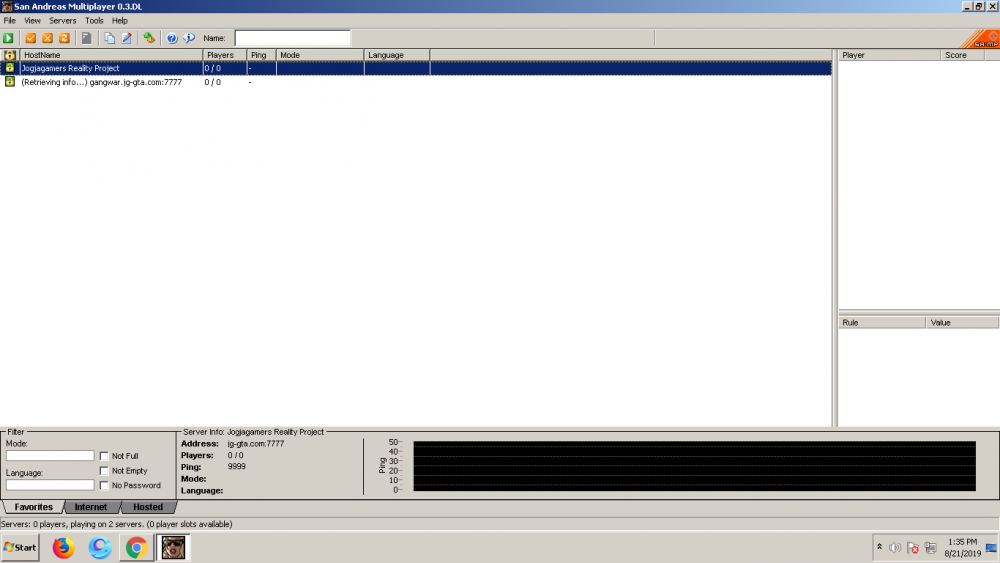This screenshot has height=563, width=1000.
Task: Click the gray Master List document icon
Action: (87, 38)
